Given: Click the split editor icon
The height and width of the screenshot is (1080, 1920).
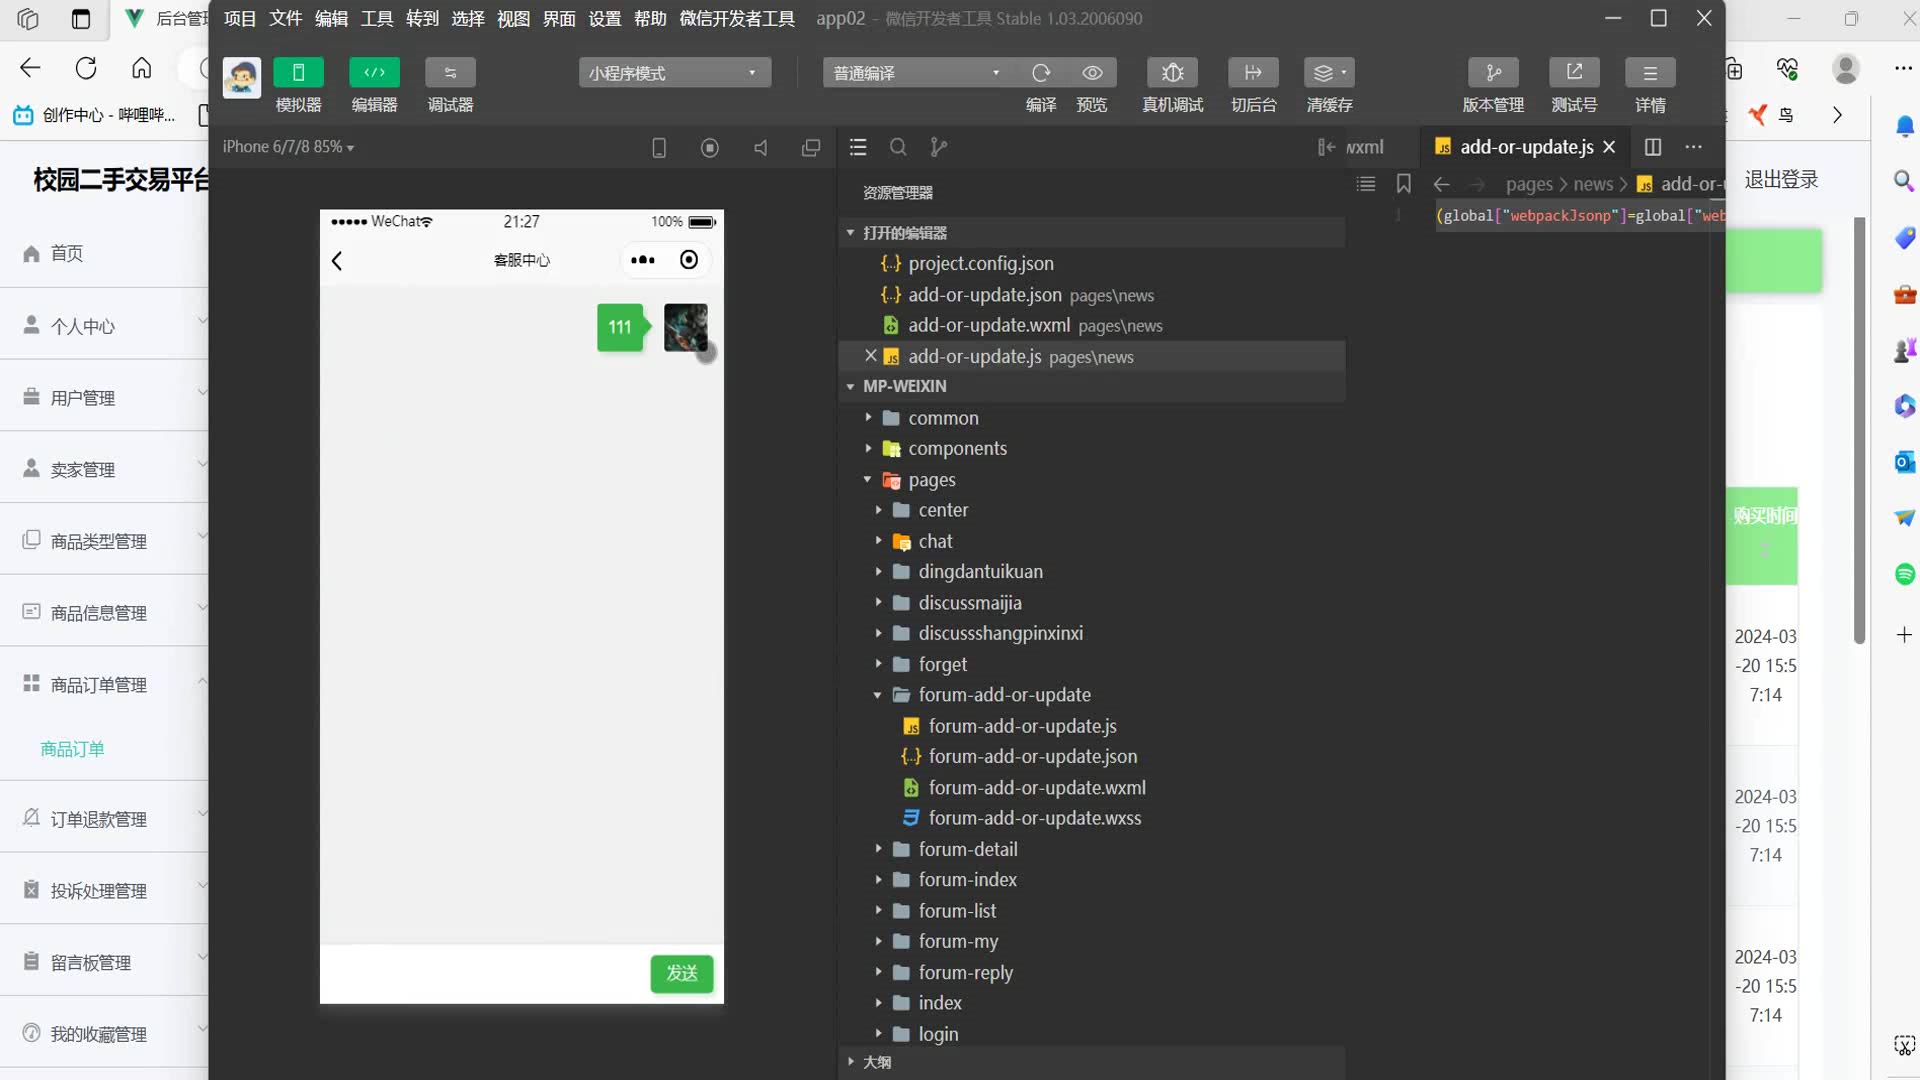Looking at the screenshot, I should (1653, 147).
